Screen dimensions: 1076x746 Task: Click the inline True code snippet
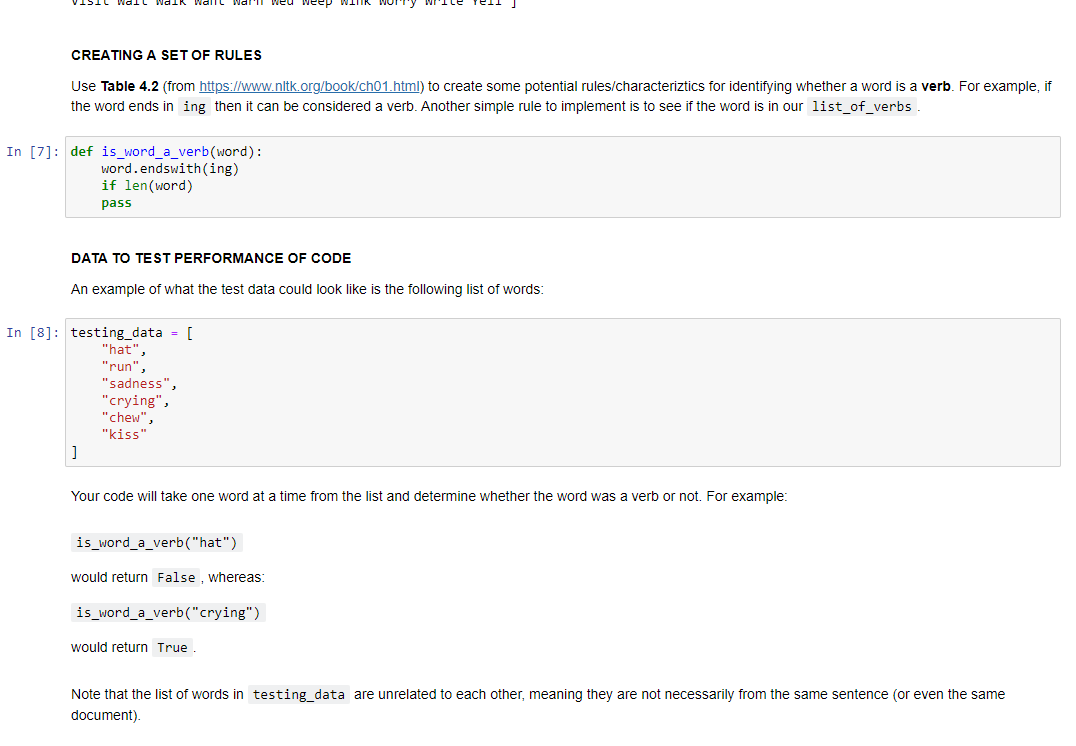[171, 647]
